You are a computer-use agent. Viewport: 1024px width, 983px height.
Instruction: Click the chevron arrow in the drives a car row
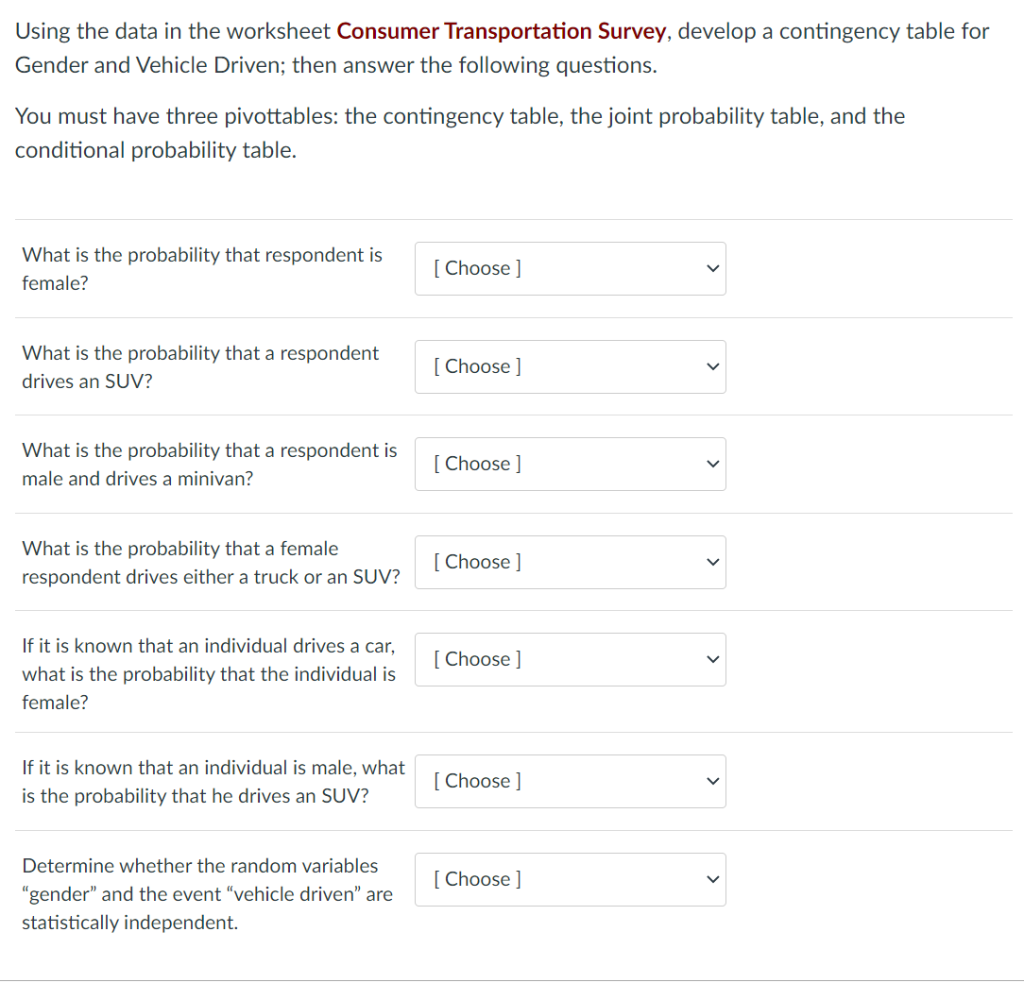711,659
